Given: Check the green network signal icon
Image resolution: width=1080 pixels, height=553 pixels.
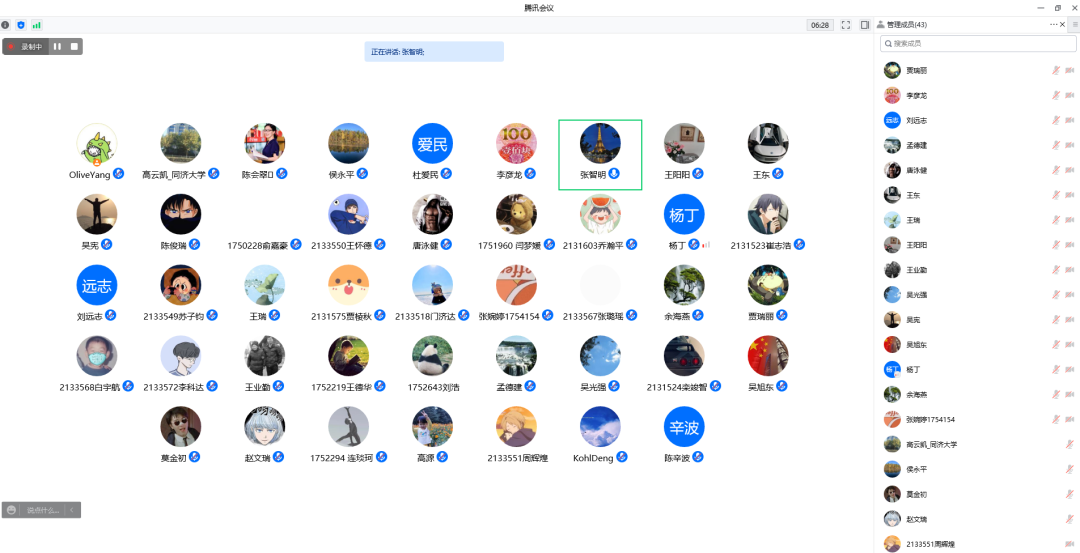Looking at the screenshot, I should point(37,24).
